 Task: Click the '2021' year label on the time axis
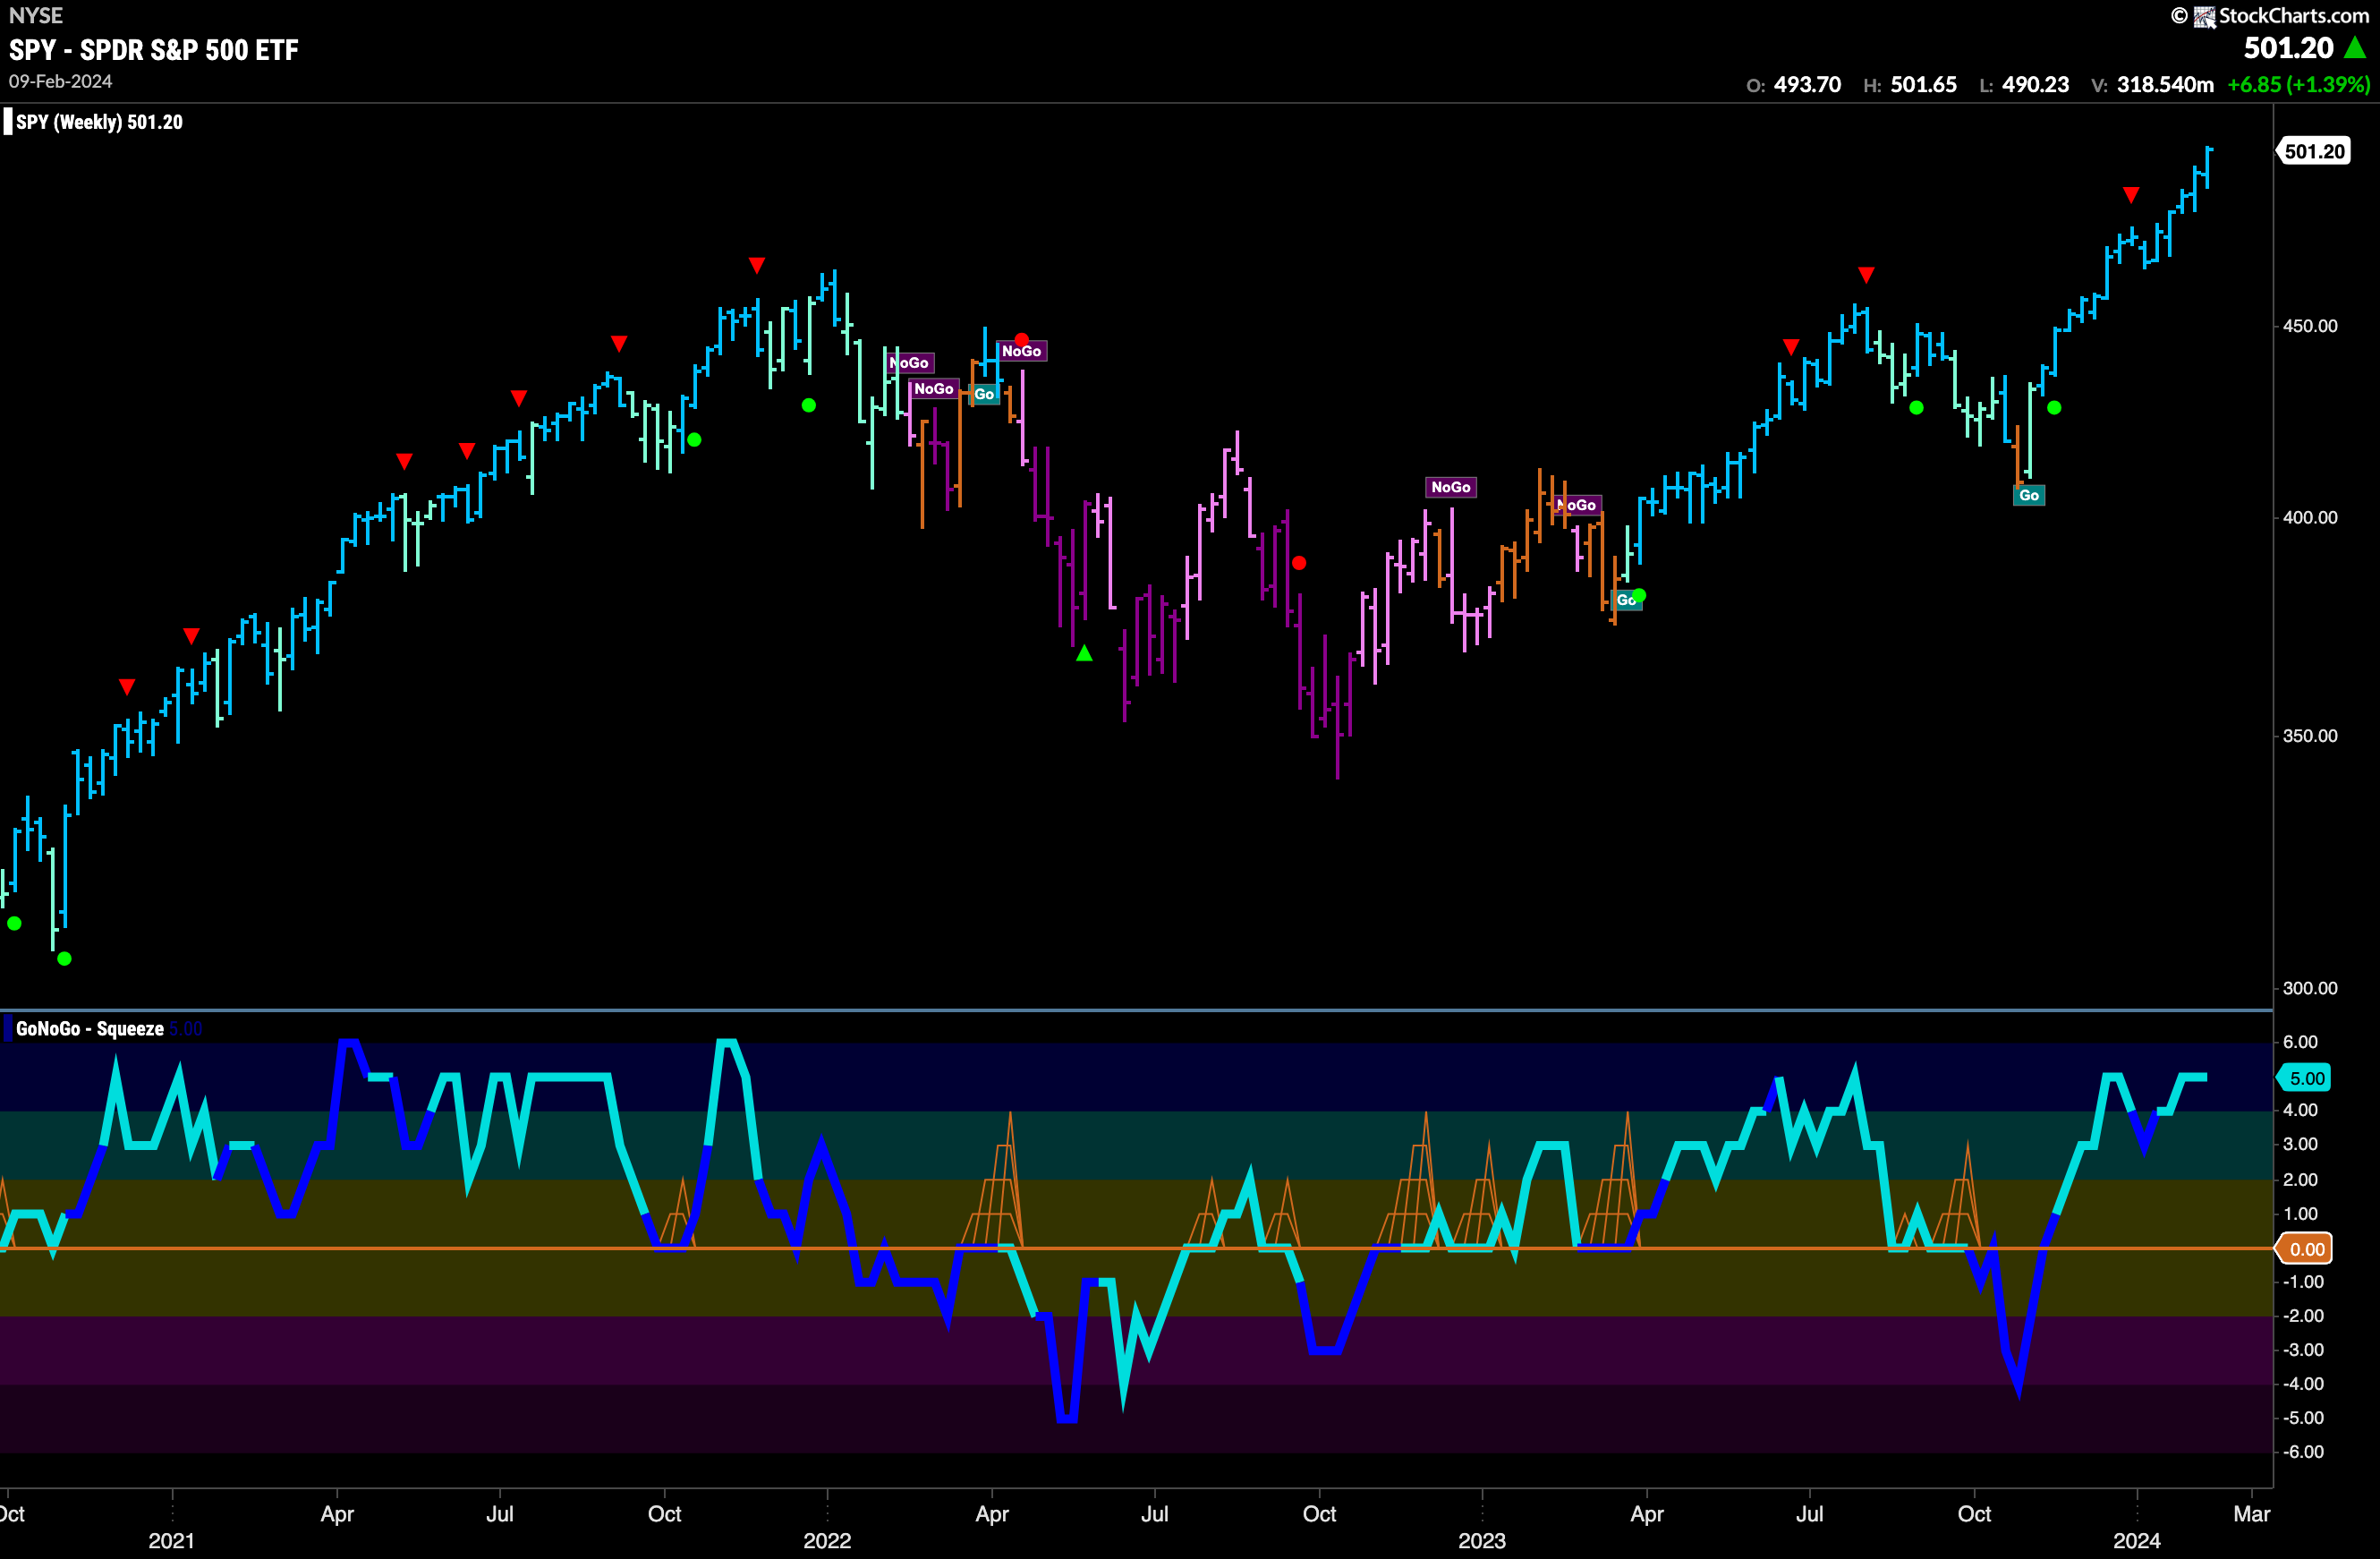(x=172, y=1541)
